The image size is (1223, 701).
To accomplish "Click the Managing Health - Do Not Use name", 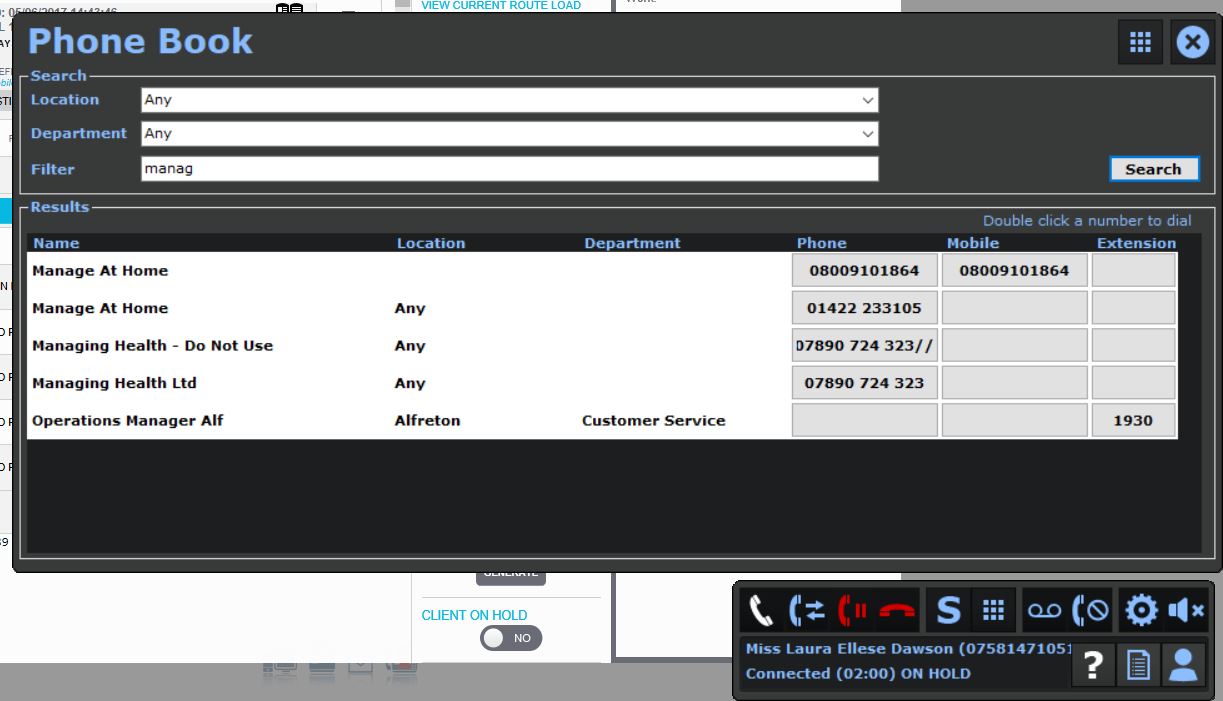I will [152, 346].
